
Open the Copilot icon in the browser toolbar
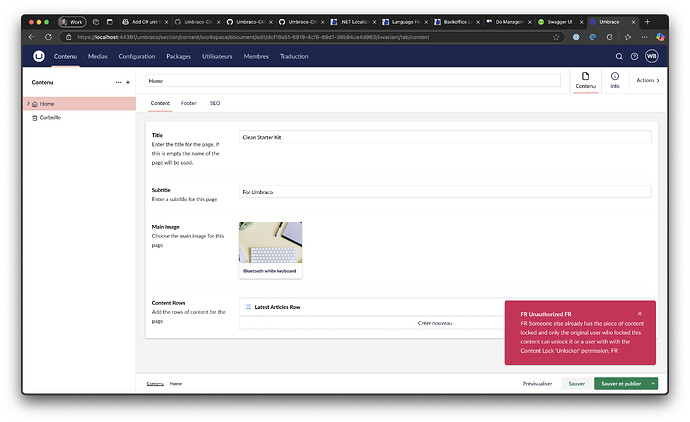660,37
